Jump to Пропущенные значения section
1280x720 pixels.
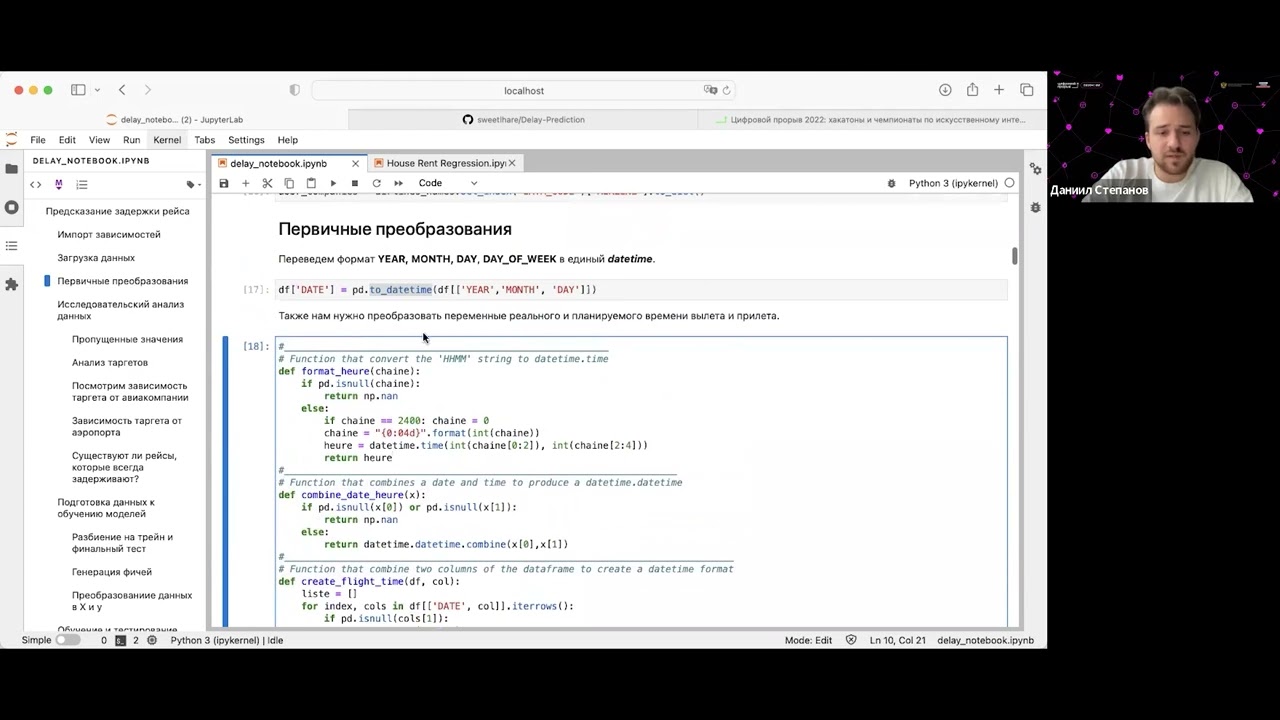(x=127, y=339)
